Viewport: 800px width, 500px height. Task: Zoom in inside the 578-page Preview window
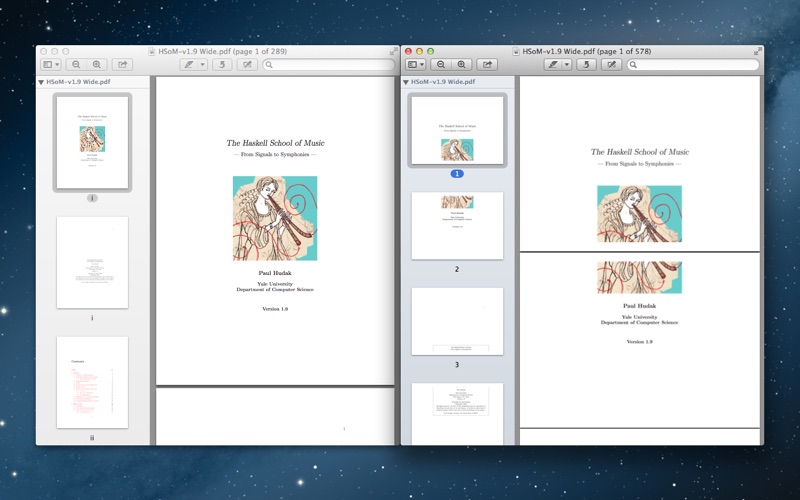(461, 65)
